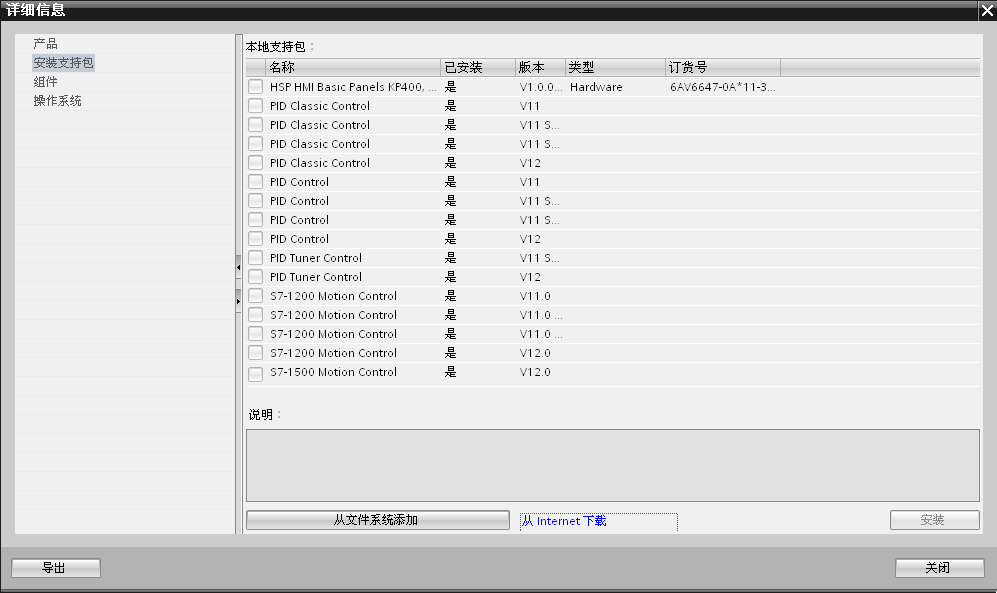Open the 从 Internet 下载 link
This screenshot has width=997, height=593.
[x=563, y=521]
